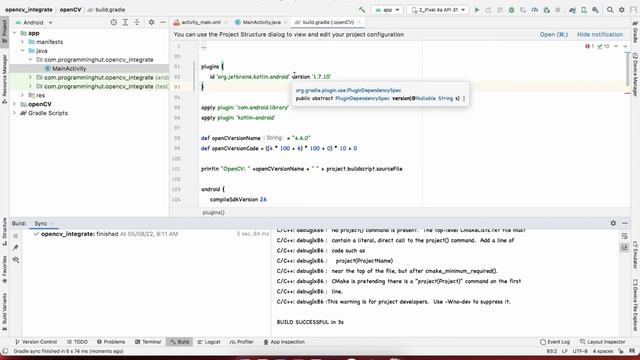640x360 pixels.
Task: Click the Open project structure link
Action: (x=553, y=34)
